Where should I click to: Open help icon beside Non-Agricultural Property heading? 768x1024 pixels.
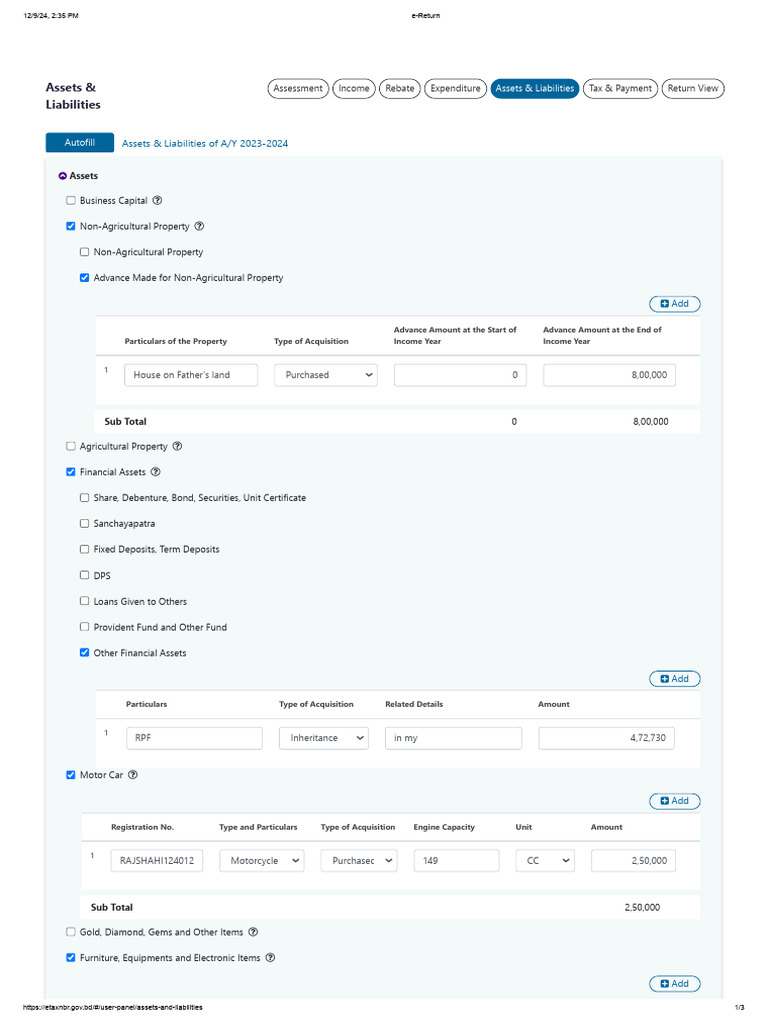click(199, 226)
